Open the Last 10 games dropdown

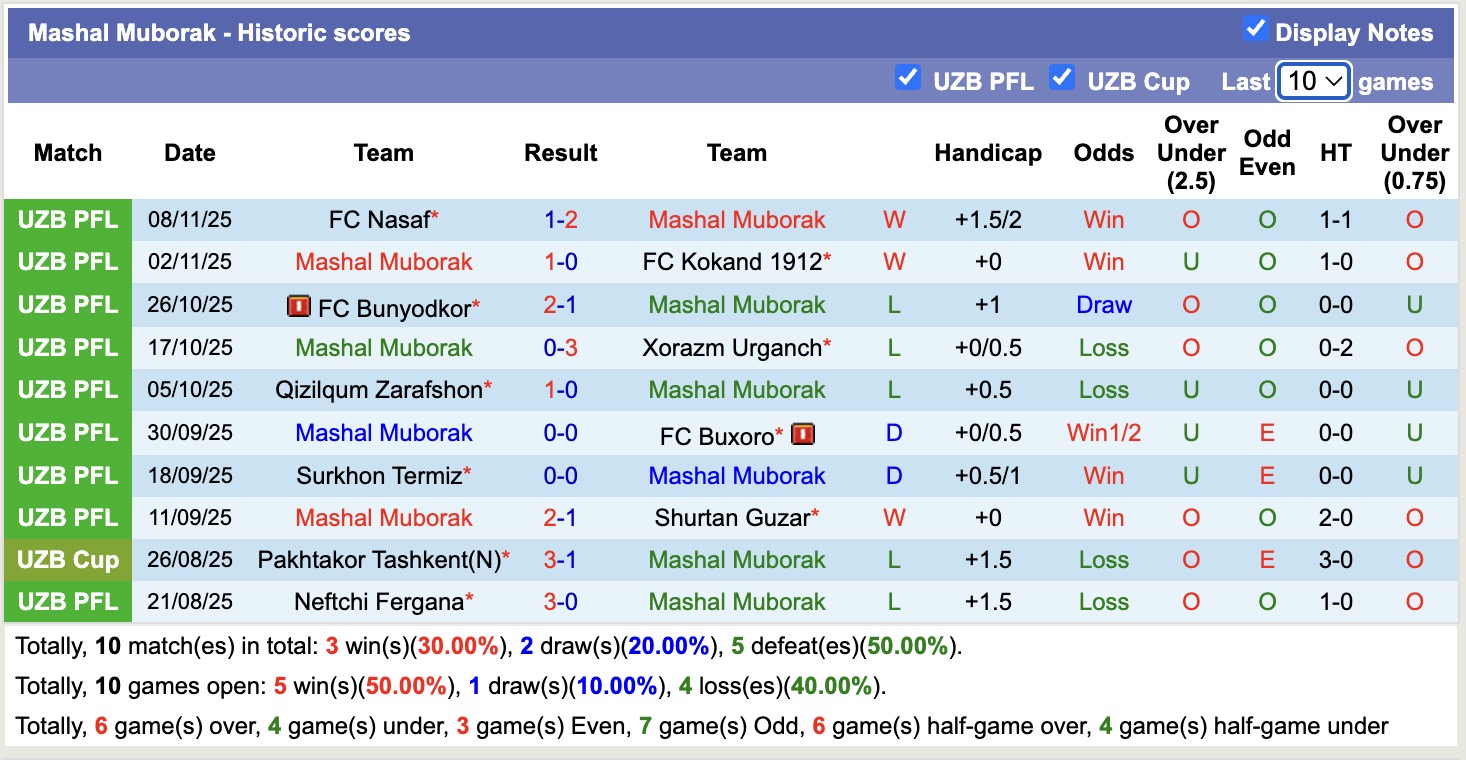pyautogui.click(x=1314, y=81)
